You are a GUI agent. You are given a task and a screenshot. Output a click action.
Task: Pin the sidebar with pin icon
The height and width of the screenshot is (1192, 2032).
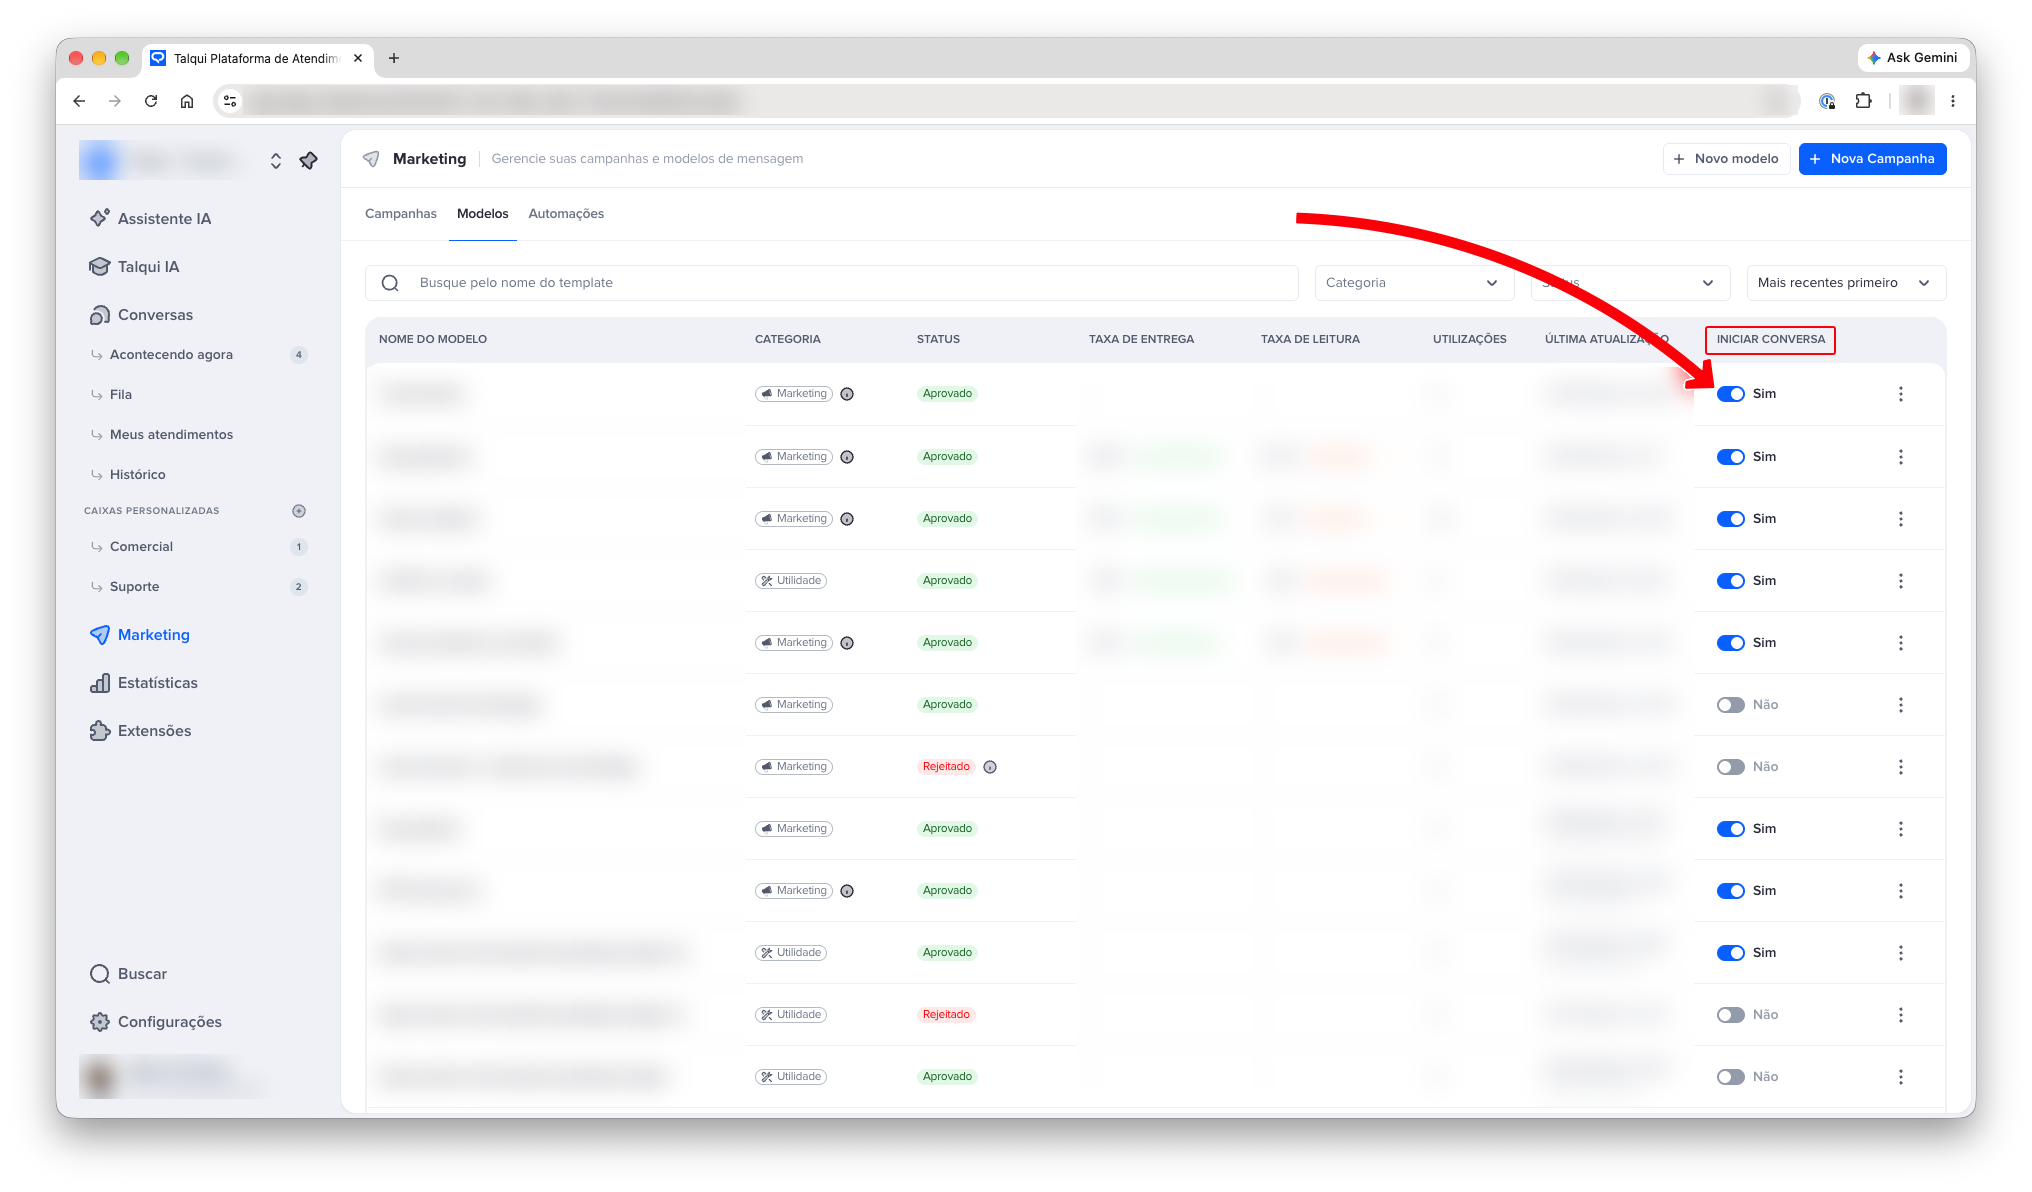[308, 160]
